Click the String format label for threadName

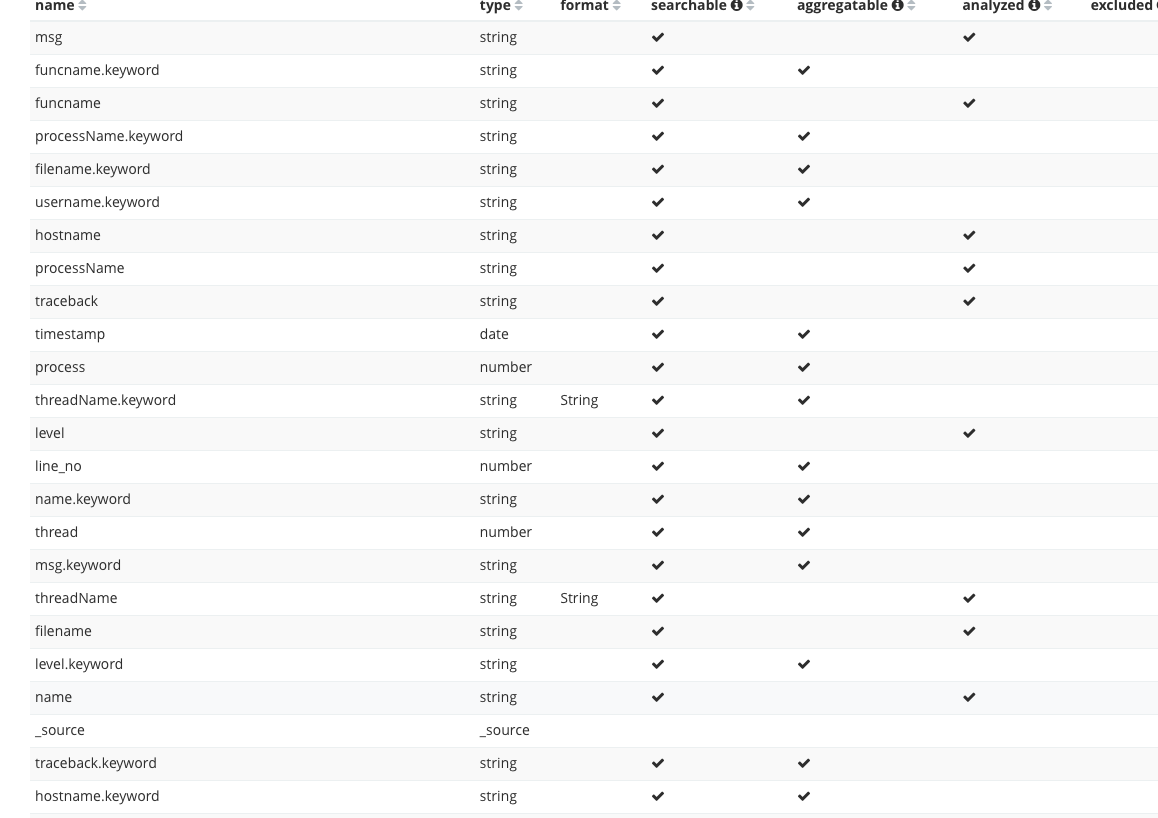click(x=579, y=598)
